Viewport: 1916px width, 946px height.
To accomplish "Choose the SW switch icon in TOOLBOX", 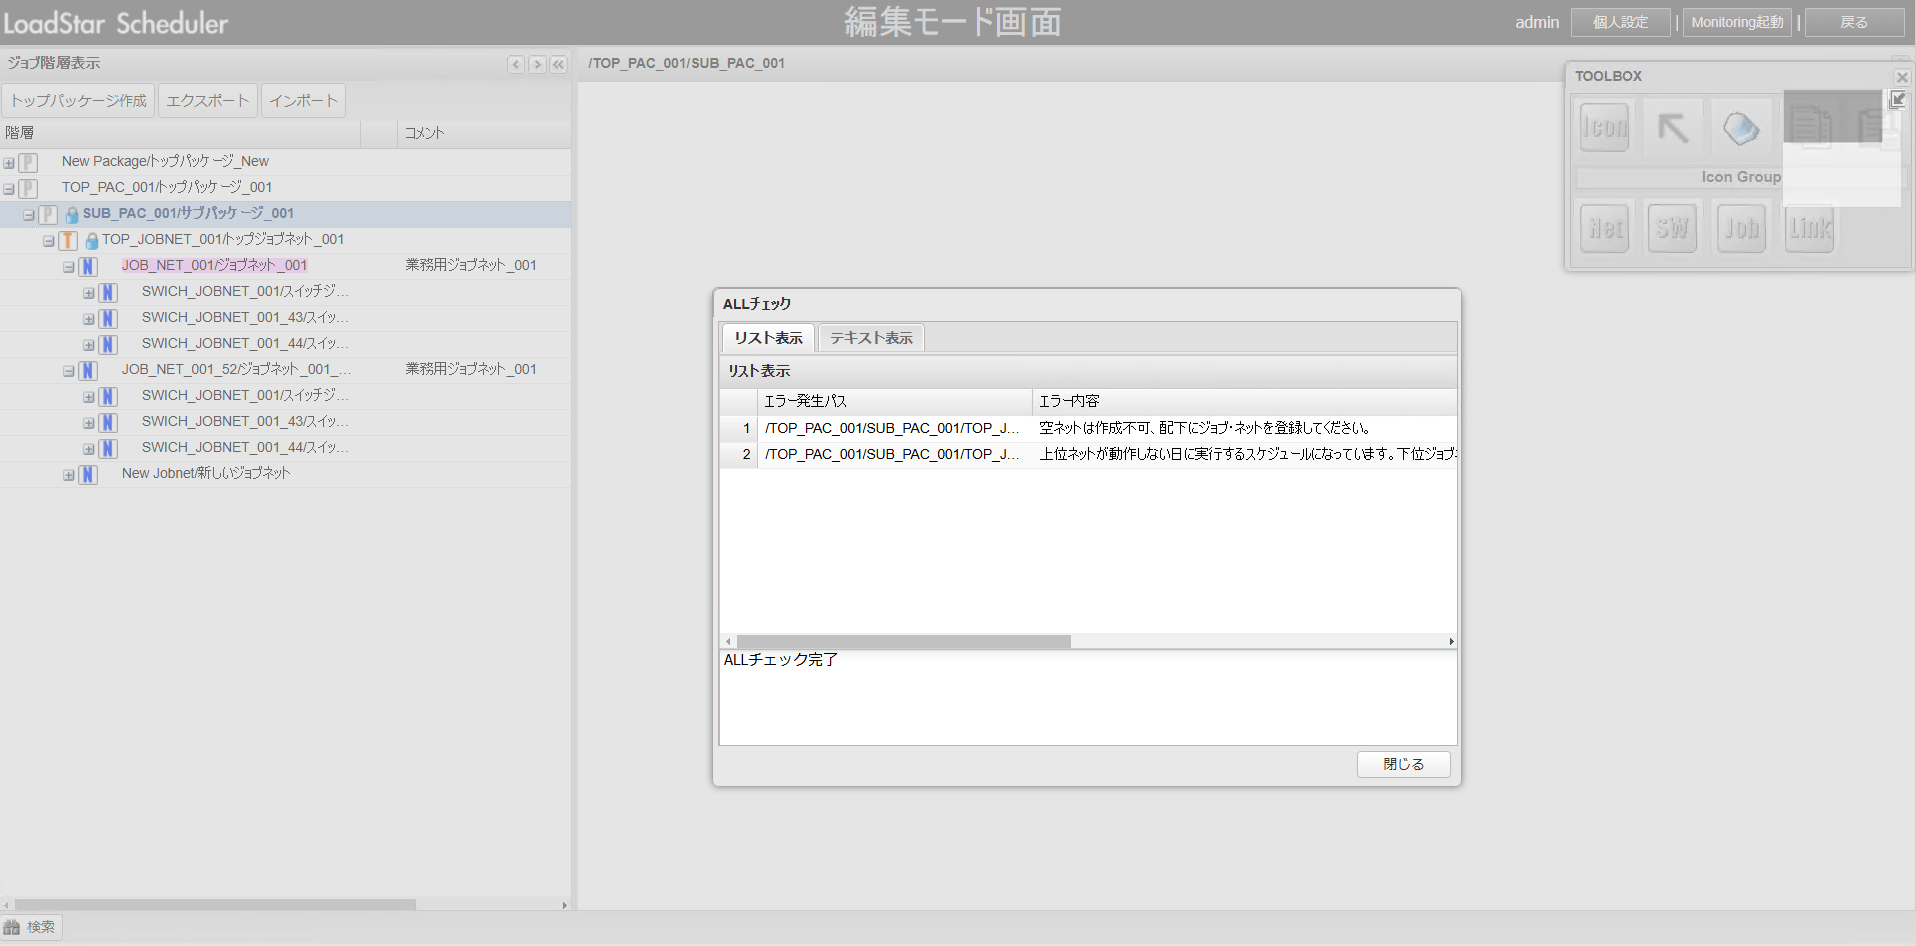I will [x=1672, y=228].
